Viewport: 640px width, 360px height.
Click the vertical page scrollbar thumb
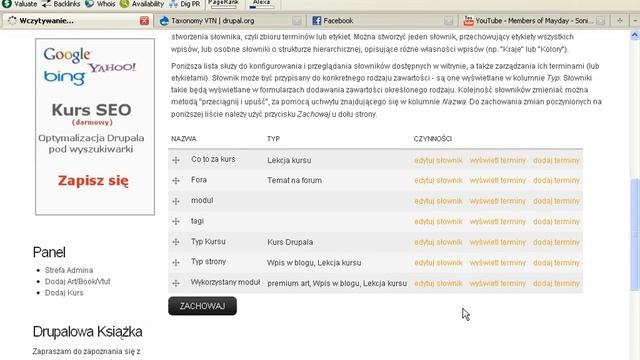(x=635, y=235)
